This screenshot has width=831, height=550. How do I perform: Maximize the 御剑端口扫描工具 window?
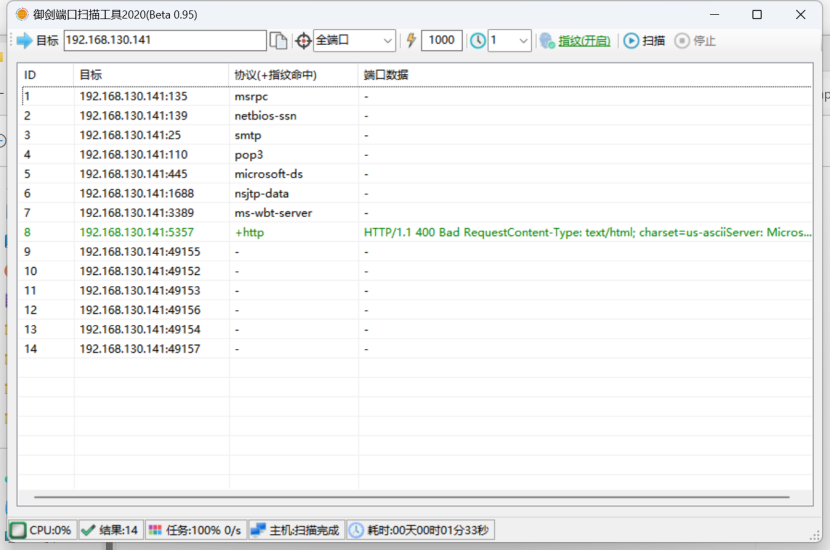[757, 14]
